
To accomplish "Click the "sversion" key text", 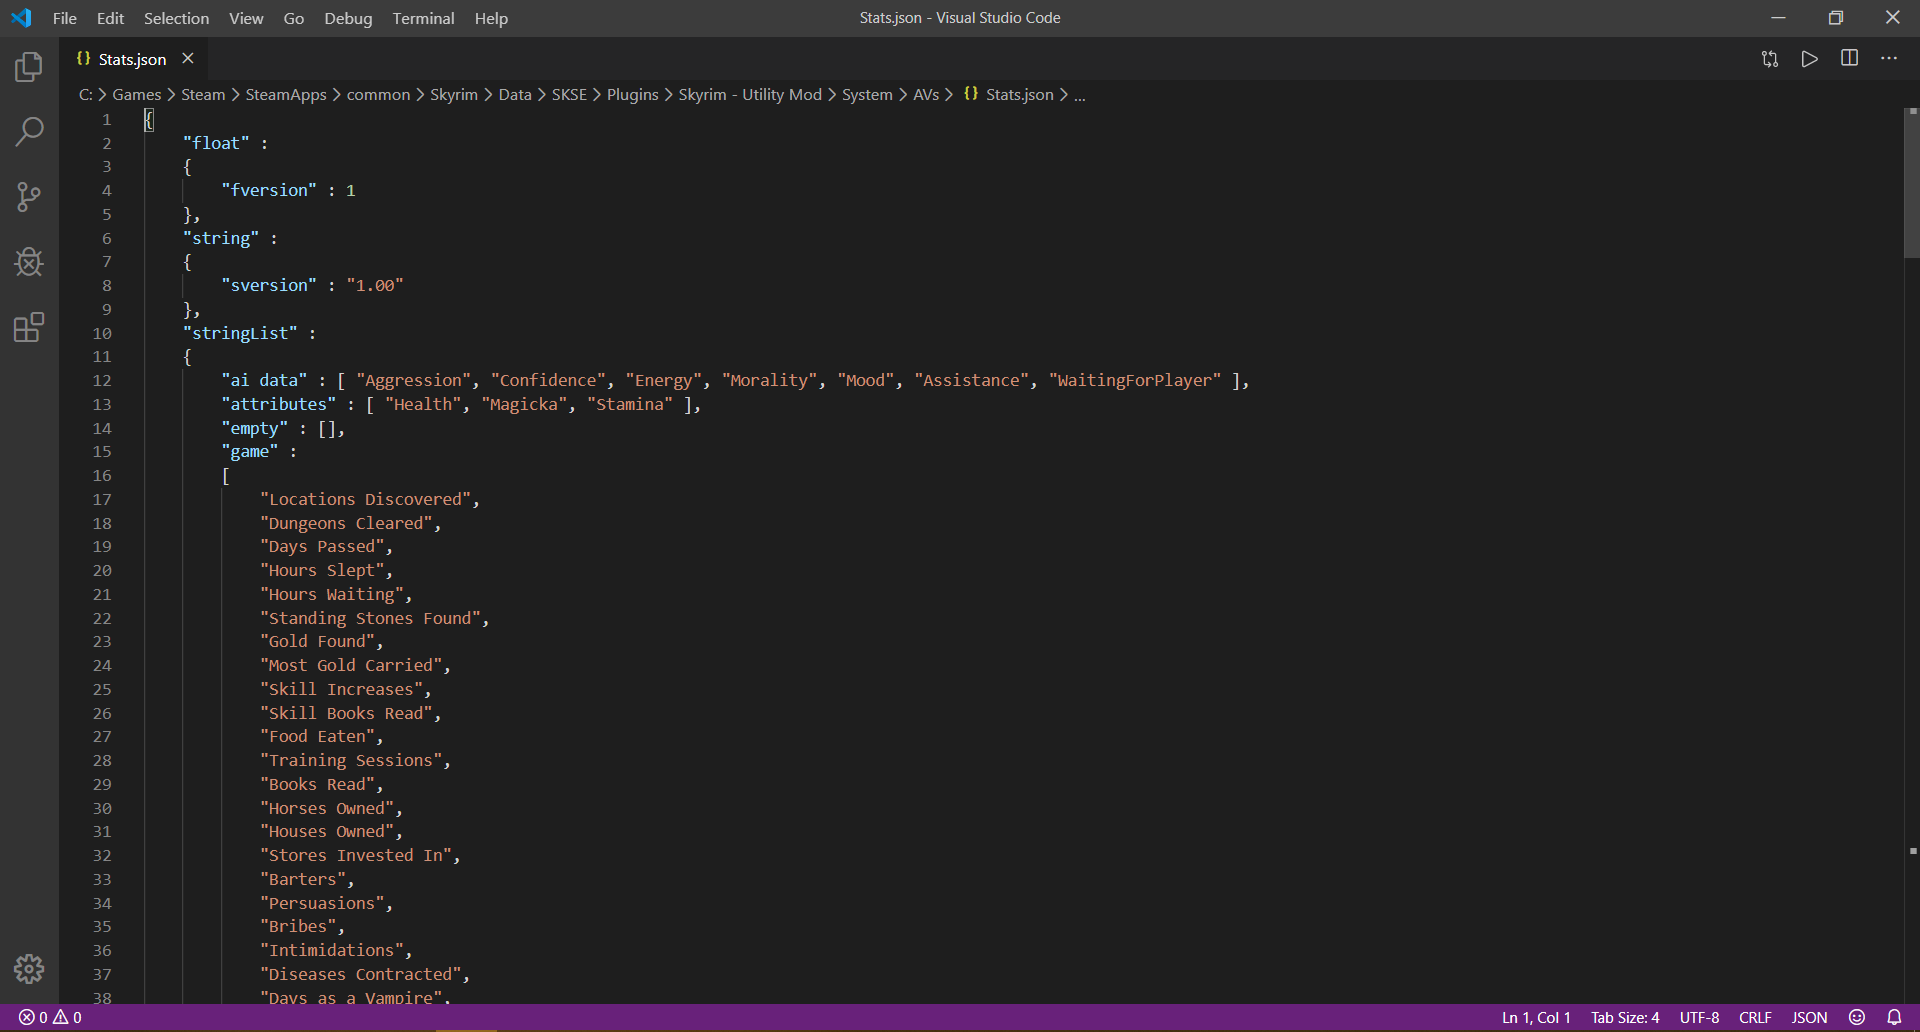I will (x=269, y=285).
